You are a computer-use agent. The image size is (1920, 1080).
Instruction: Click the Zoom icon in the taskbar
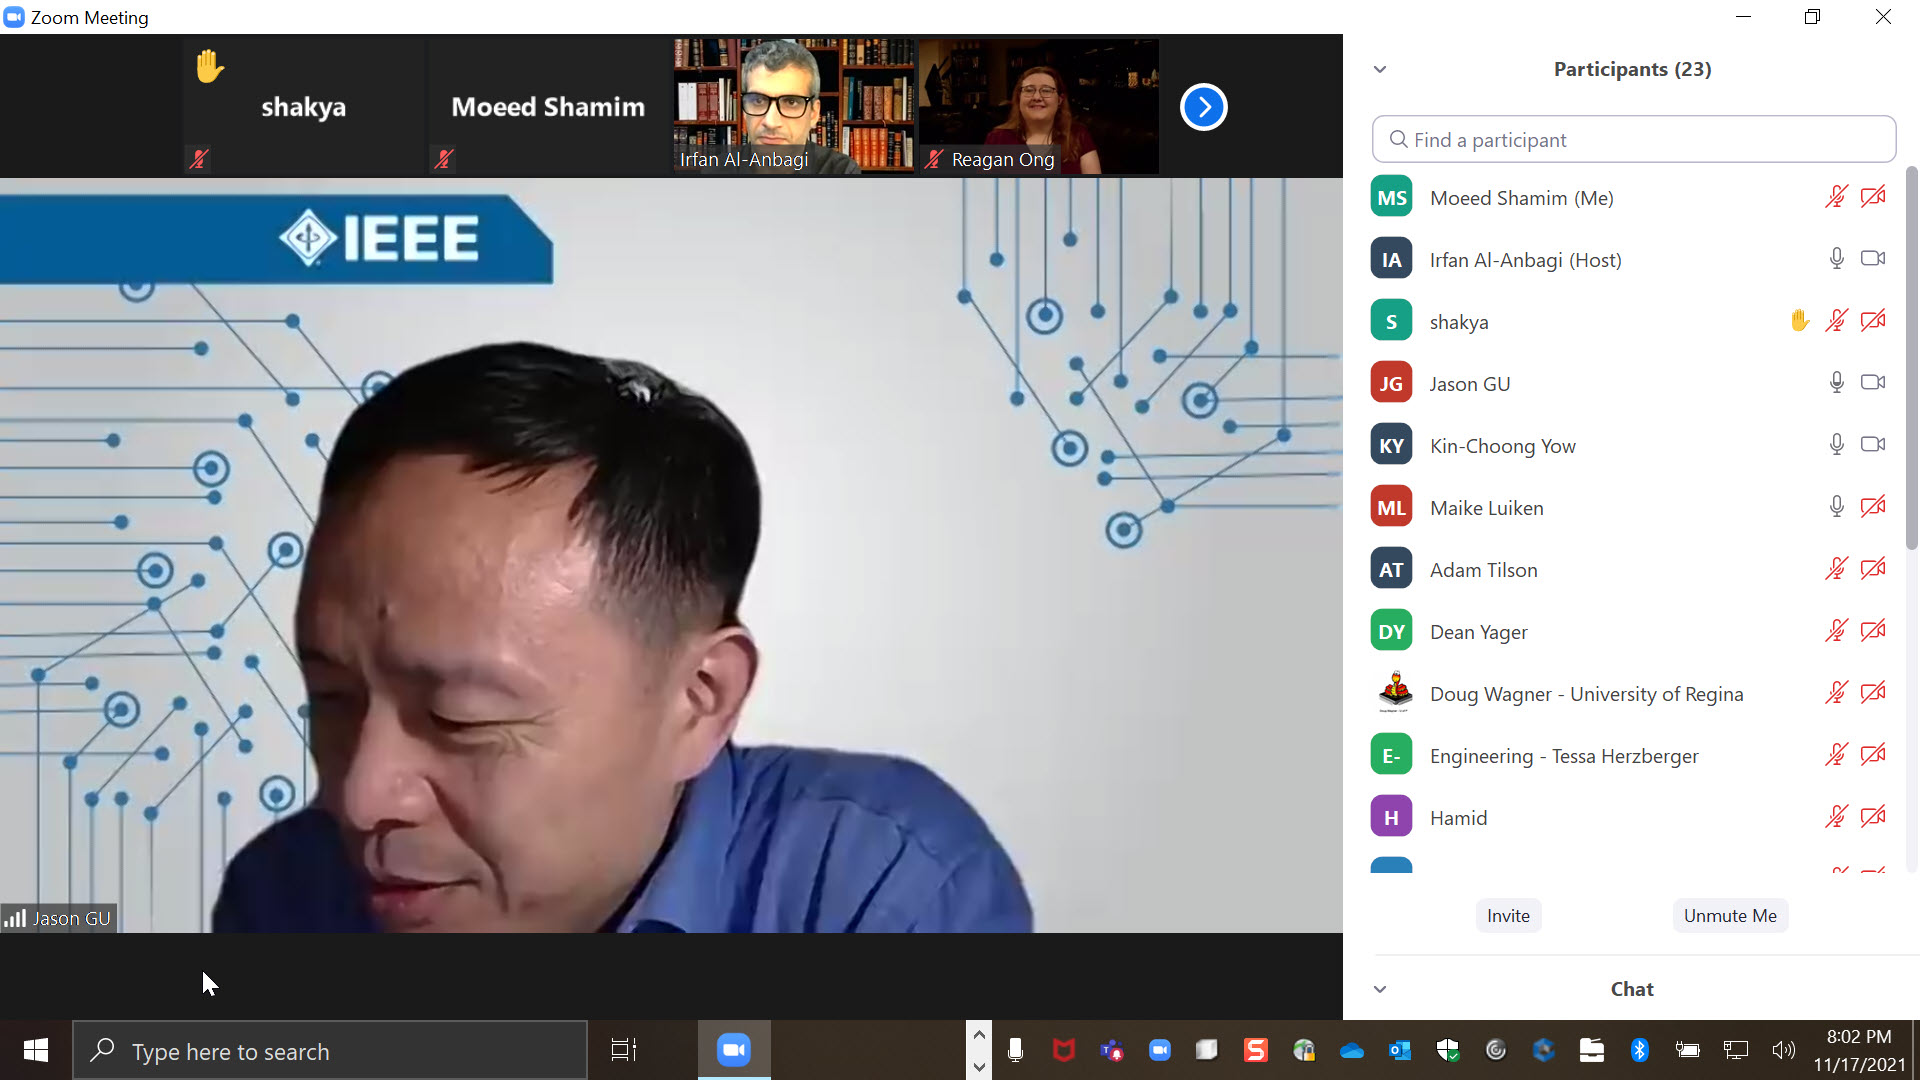tap(734, 1050)
